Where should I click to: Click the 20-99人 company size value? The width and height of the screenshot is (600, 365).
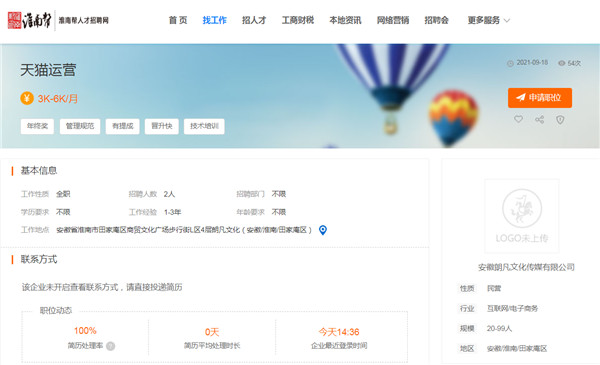[499, 328]
